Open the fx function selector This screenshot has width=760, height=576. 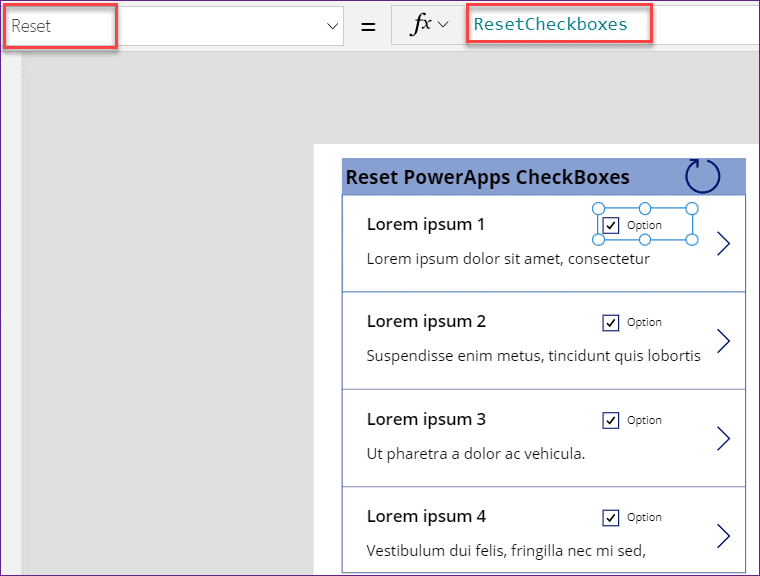(429, 24)
